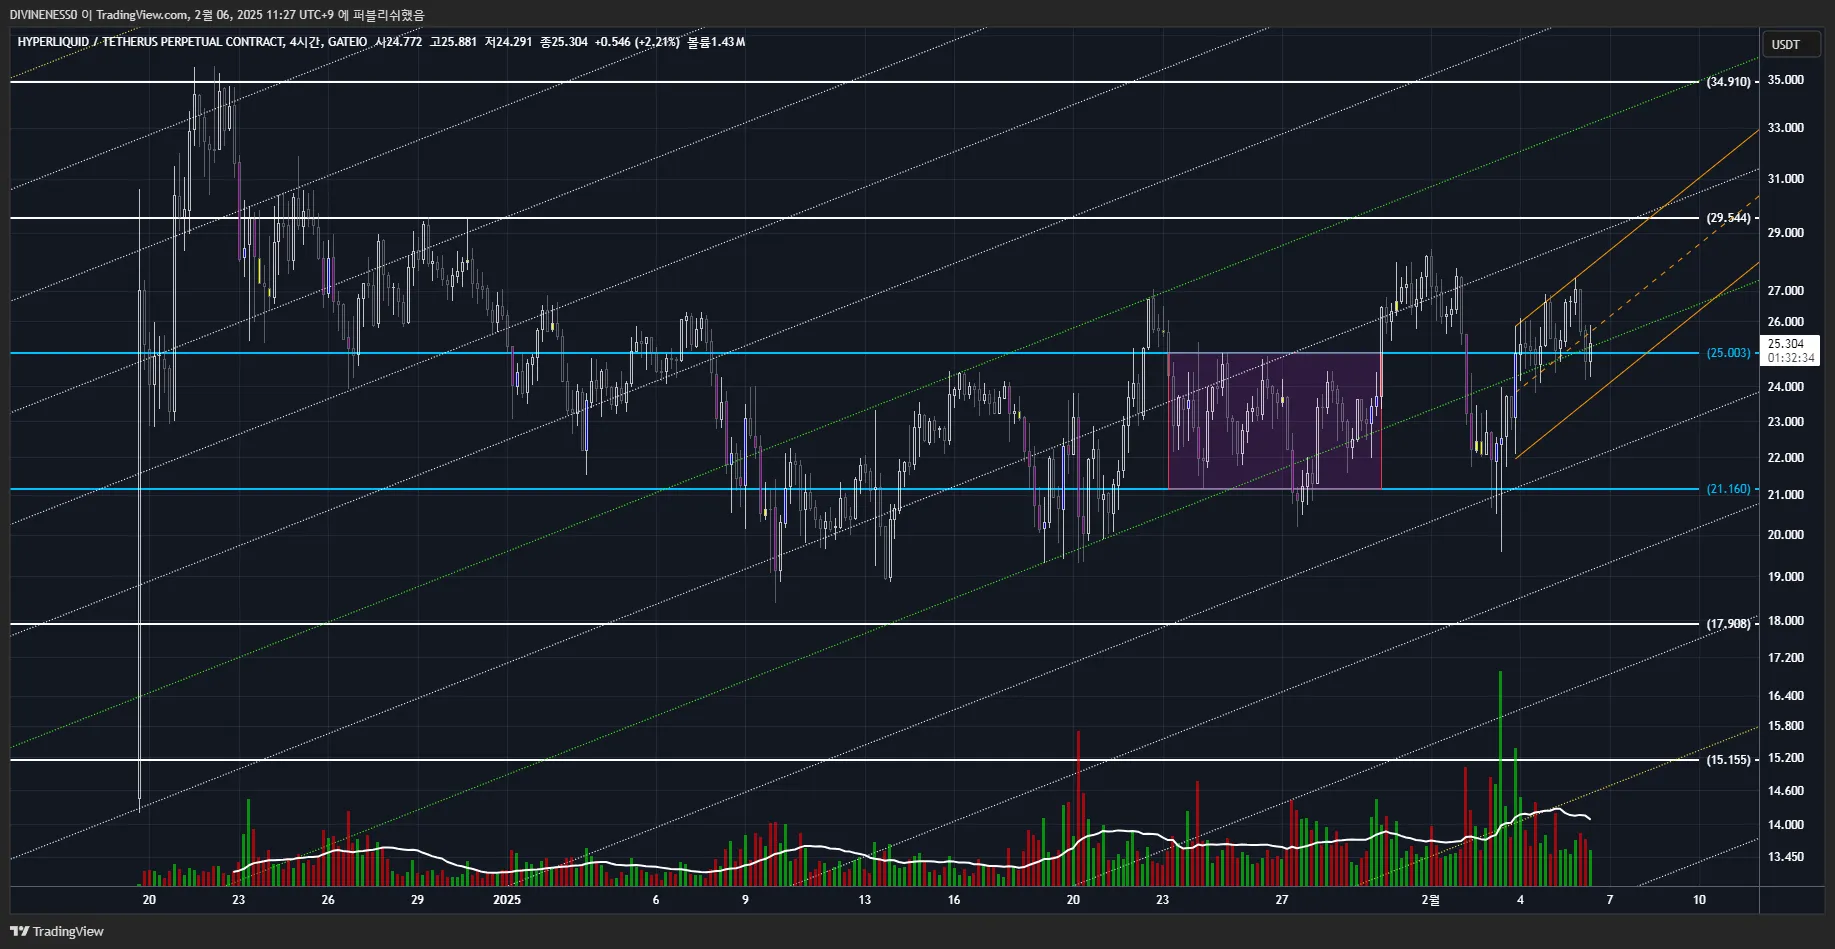Select the purple shaded rectangle on chart
1835x949 pixels.
(1275, 421)
